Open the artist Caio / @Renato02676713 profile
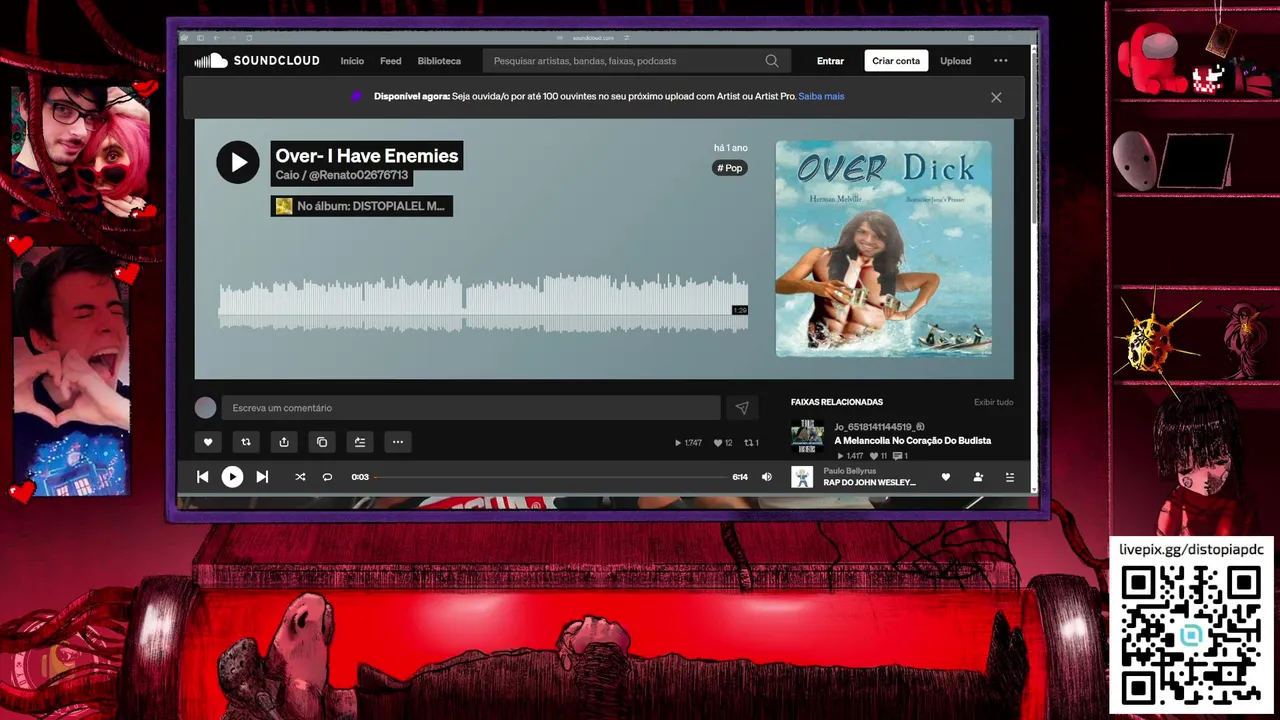 342,175
